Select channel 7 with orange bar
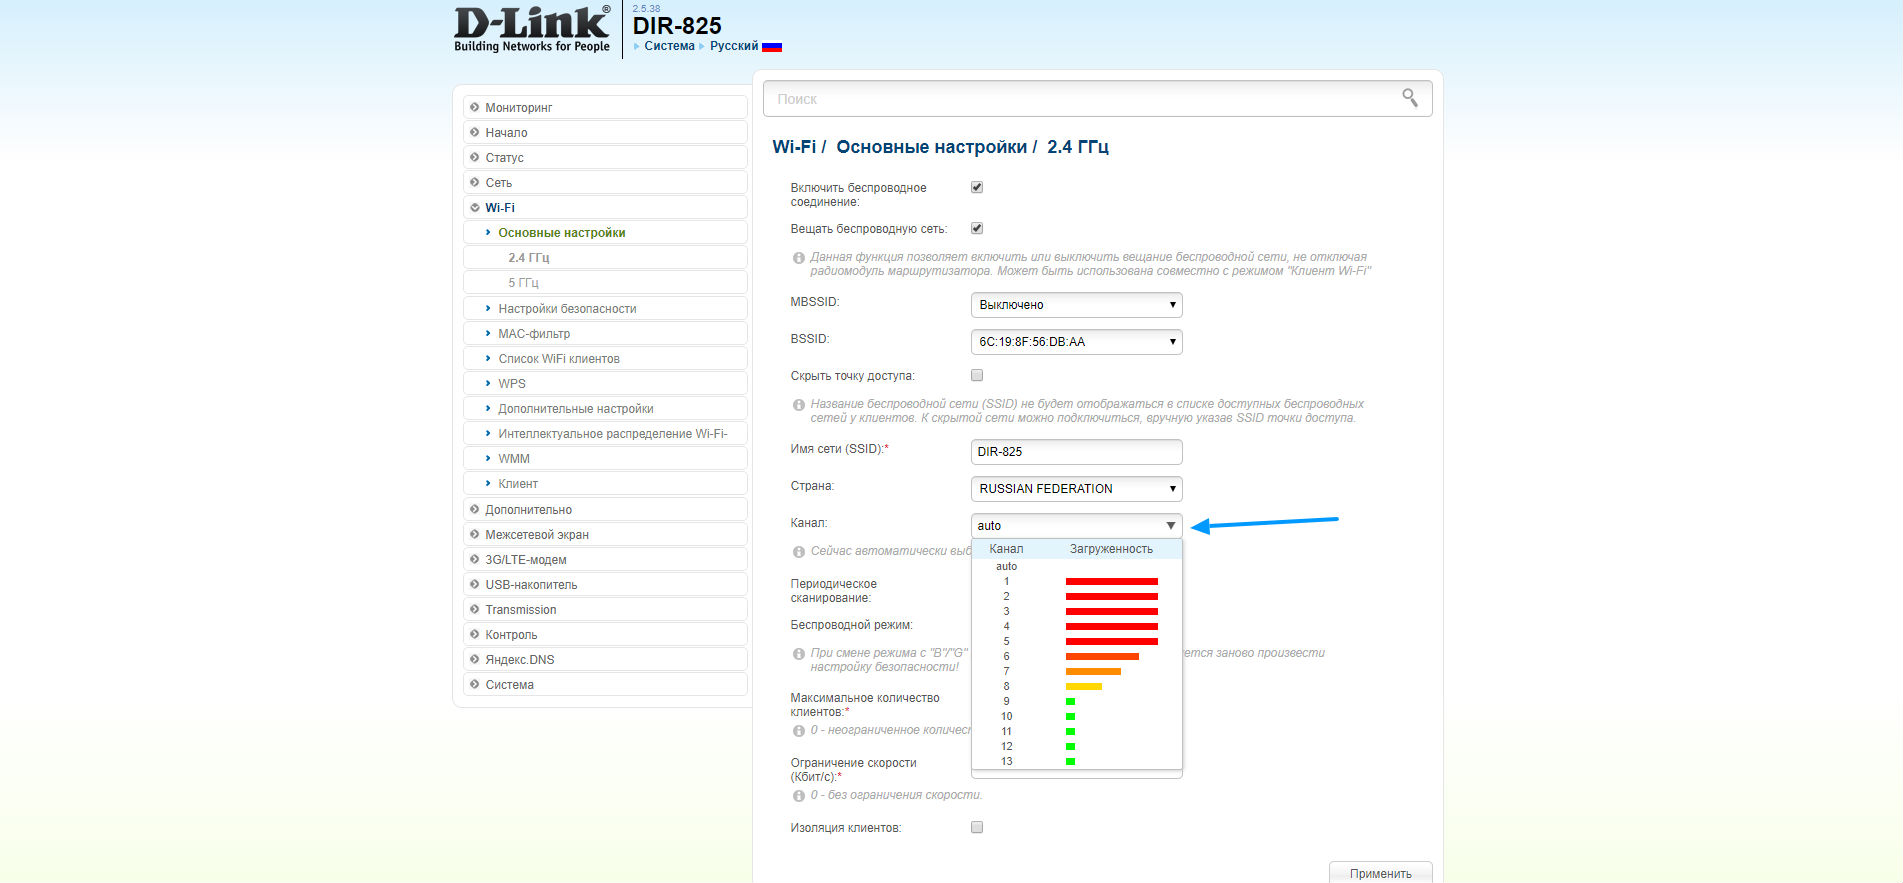Screen dimensions: 1903x883 [x=1077, y=671]
